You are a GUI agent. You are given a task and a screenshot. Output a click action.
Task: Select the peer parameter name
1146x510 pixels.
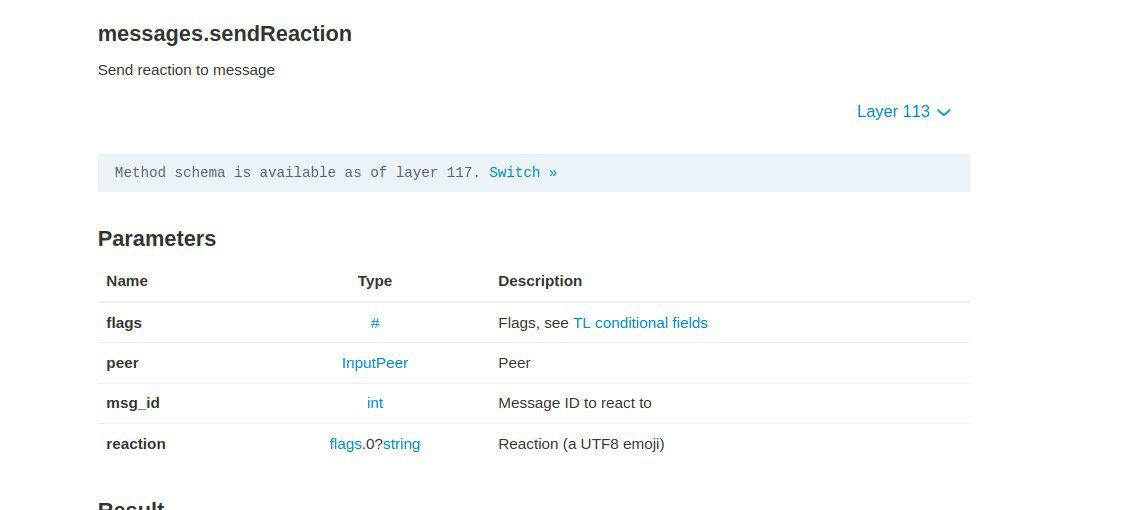pos(122,363)
